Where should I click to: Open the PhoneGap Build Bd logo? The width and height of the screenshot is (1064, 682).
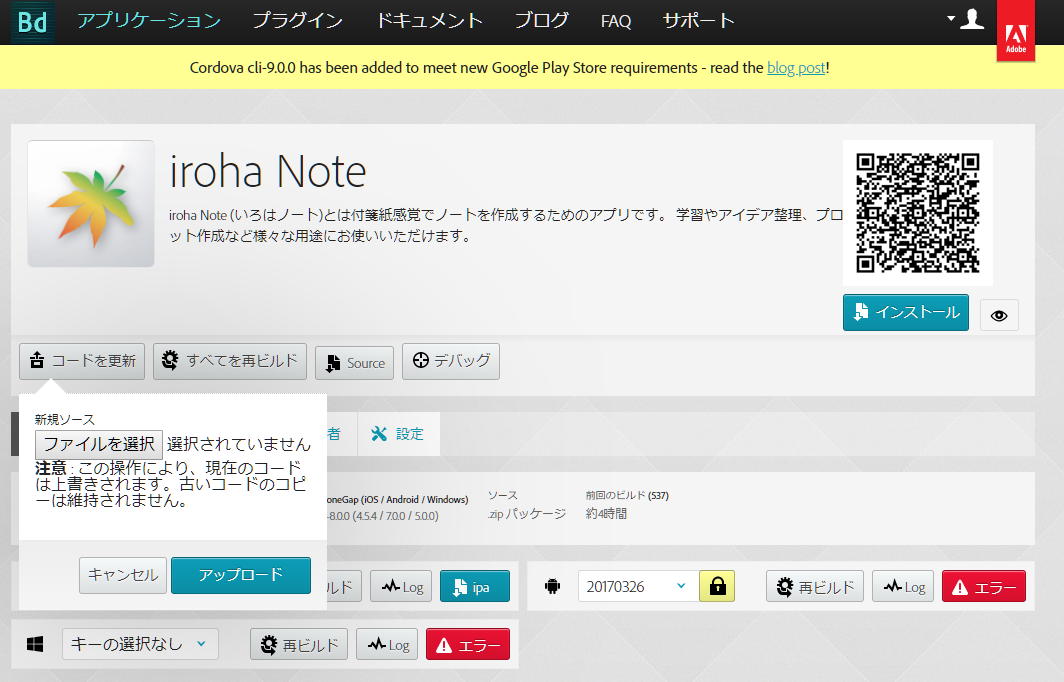click(31, 21)
